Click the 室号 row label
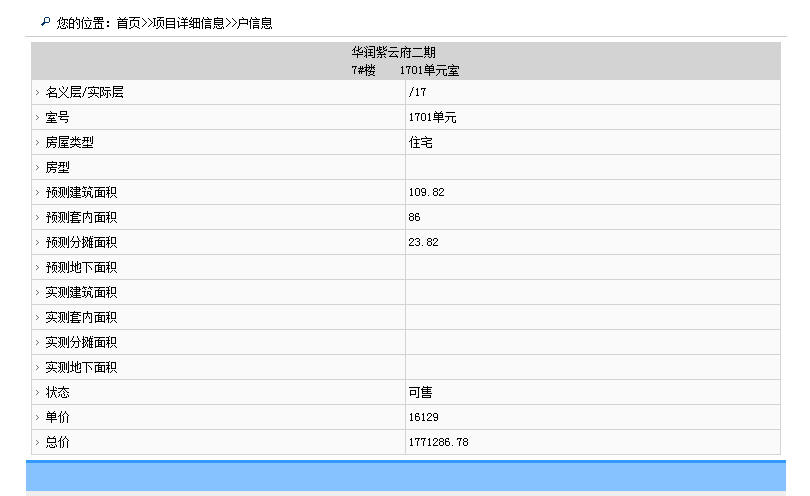Image resolution: width=810 pixels, height=496 pixels. (57, 117)
